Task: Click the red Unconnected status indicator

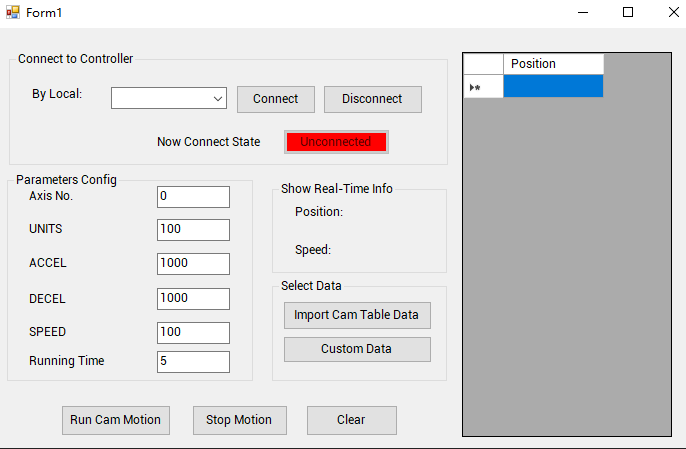Action: point(336,142)
